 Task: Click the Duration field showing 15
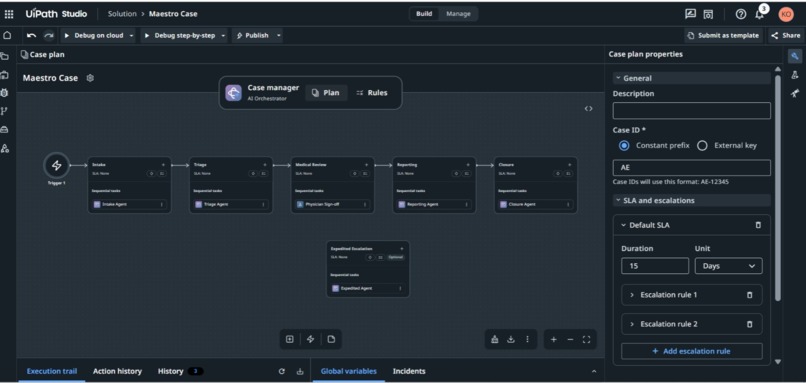click(x=655, y=266)
